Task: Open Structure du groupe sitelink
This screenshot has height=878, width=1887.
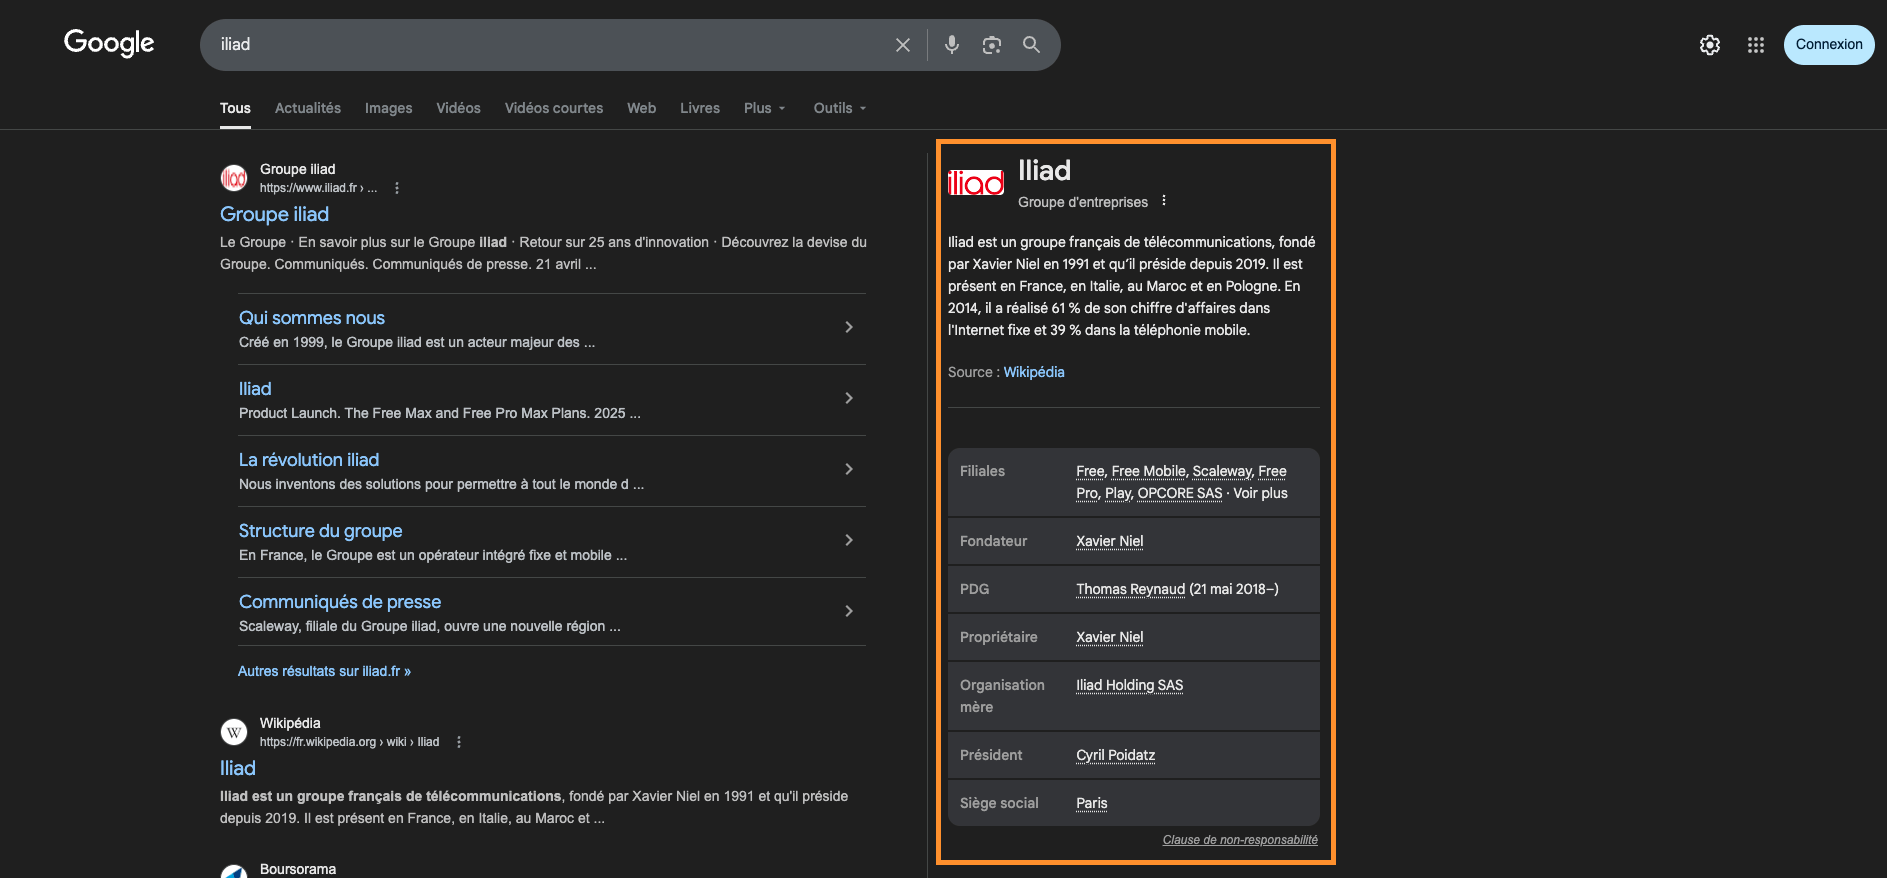Action: tap(320, 531)
